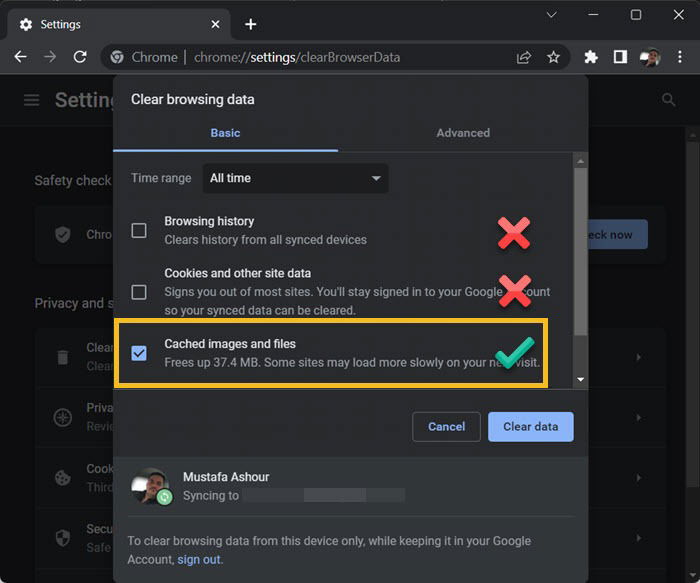Uncheck Cached images and files

click(139, 353)
